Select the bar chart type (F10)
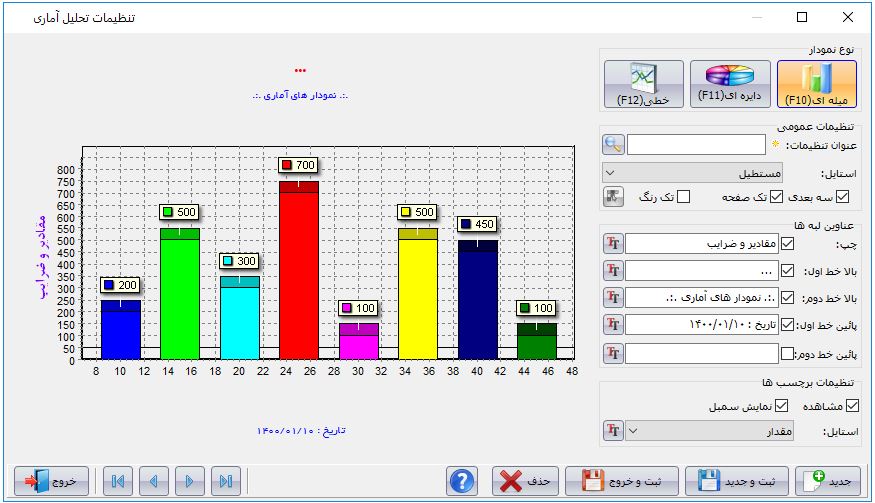 click(817, 85)
